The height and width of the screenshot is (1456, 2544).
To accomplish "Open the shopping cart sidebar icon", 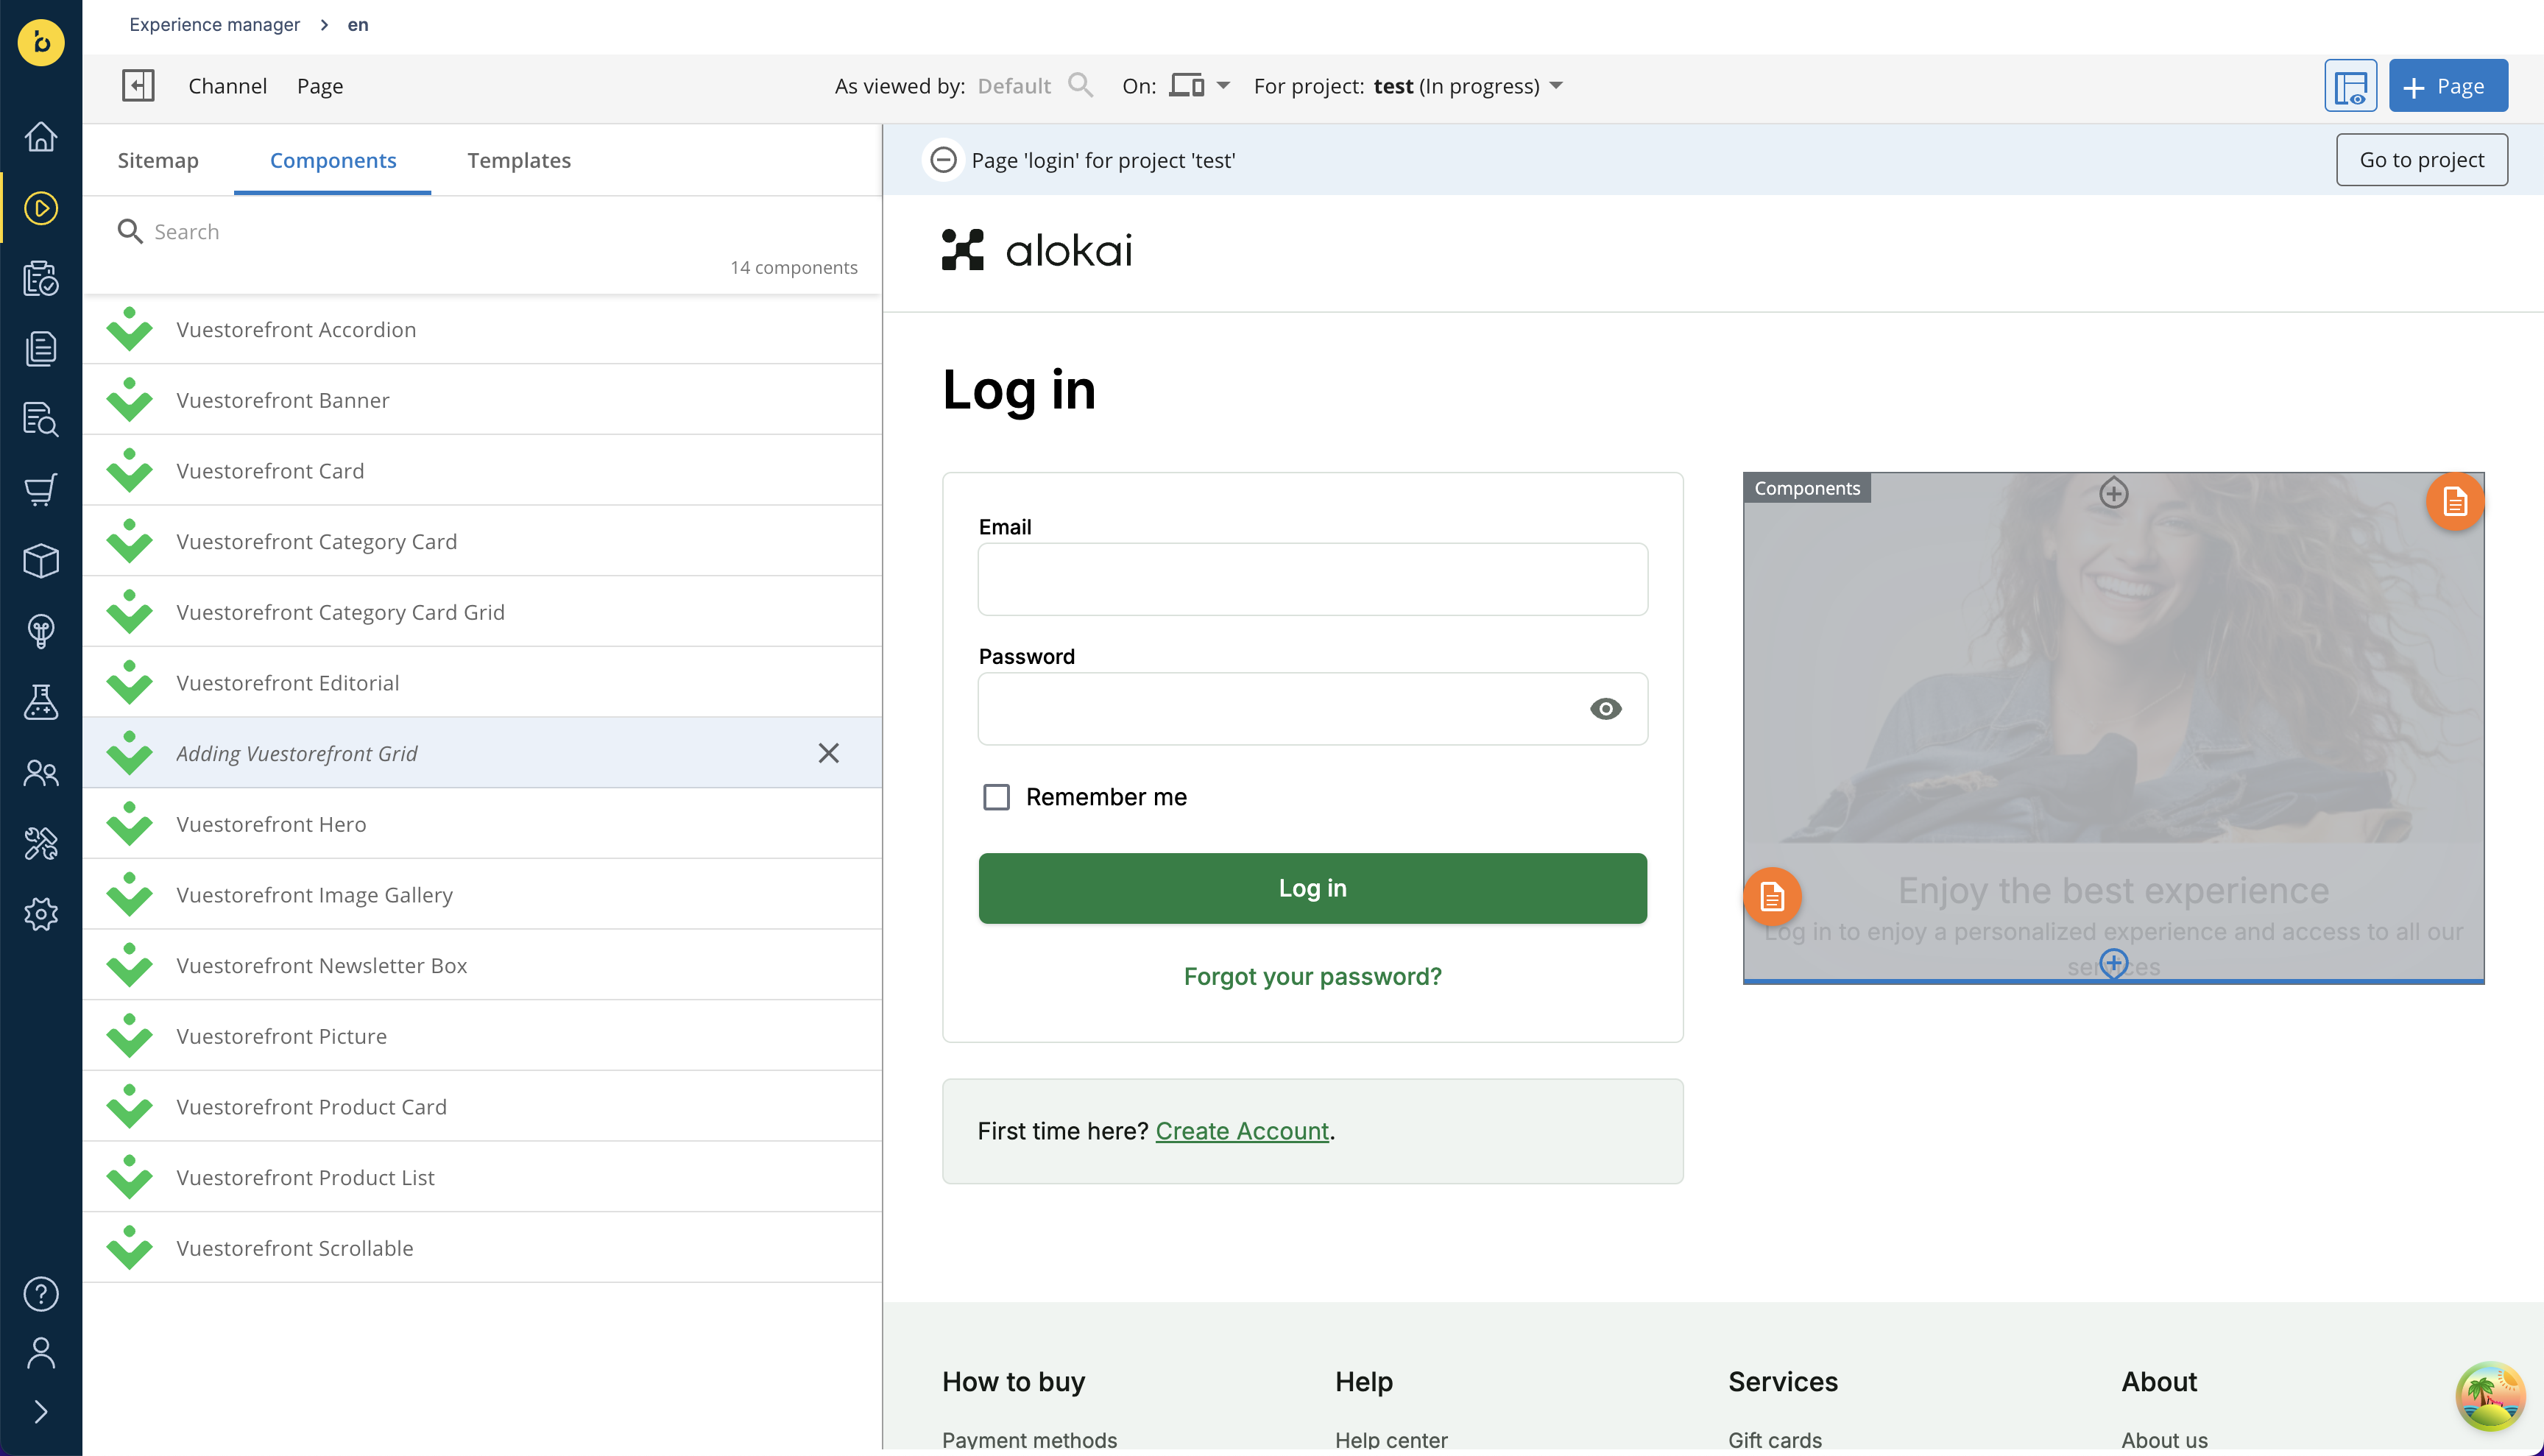I will (x=41, y=490).
